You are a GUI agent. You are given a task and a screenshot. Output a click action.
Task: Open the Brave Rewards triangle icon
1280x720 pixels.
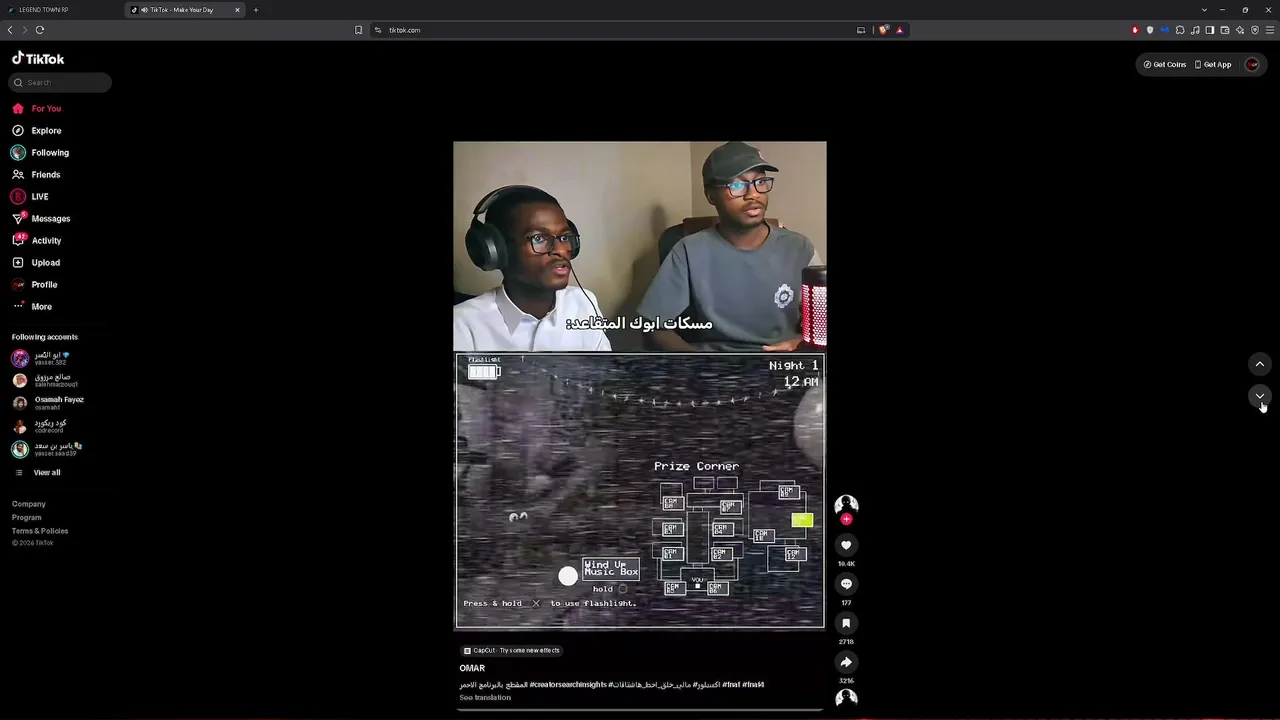pyautogui.click(x=900, y=30)
